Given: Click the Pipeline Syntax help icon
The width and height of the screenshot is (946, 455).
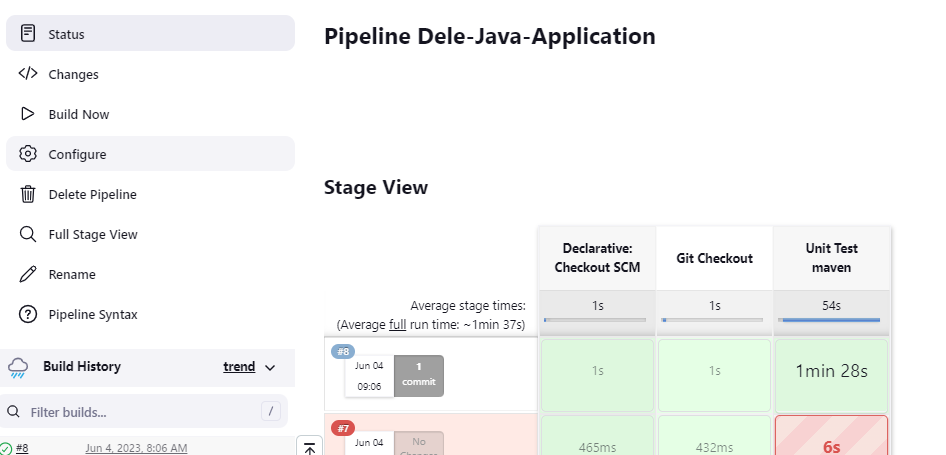Looking at the screenshot, I should click(x=28, y=314).
